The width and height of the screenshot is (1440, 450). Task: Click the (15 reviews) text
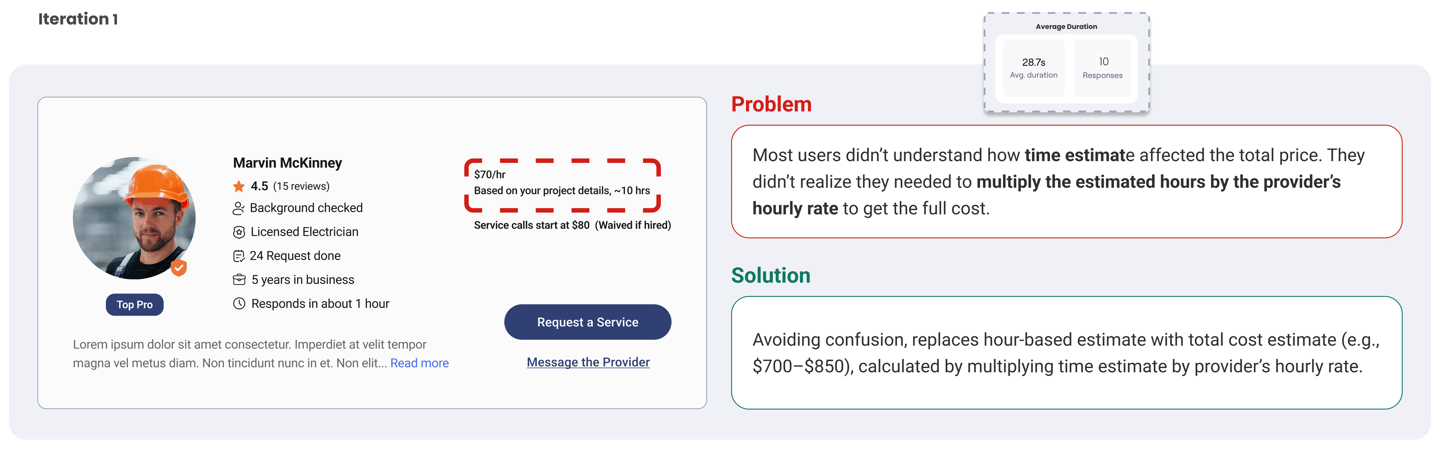click(301, 186)
